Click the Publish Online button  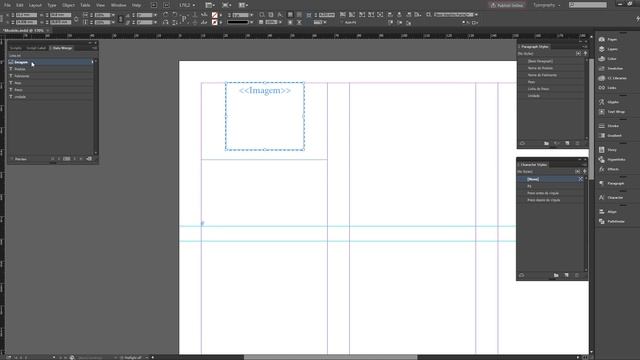click(507, 5)
